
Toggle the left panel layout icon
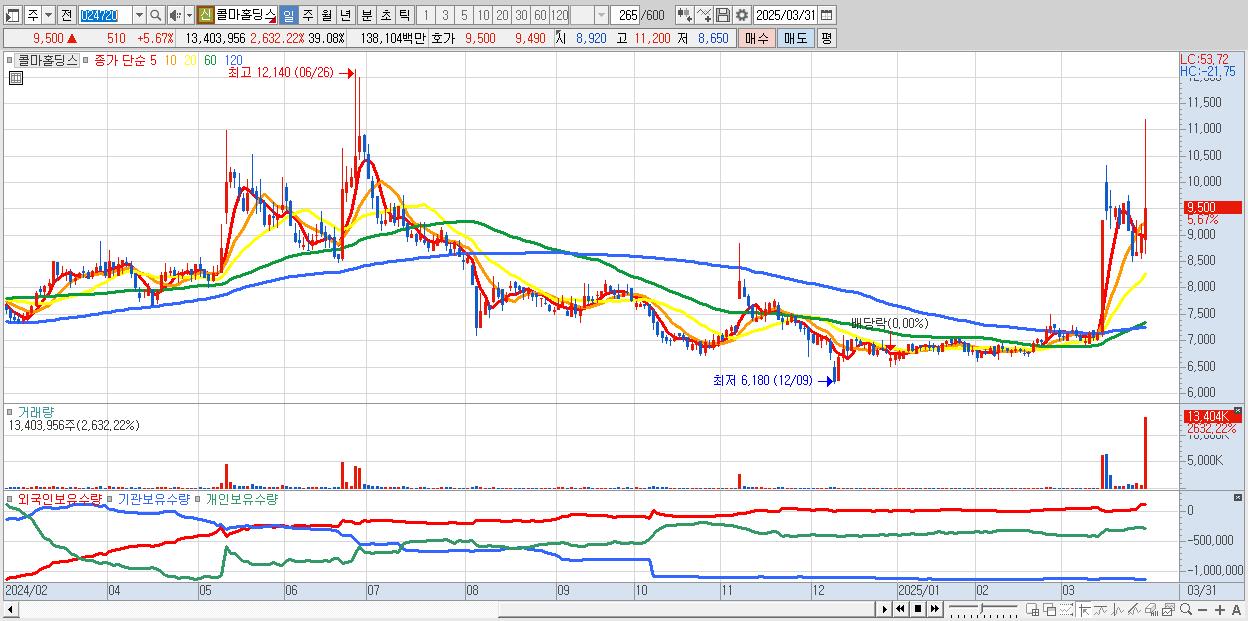coord(13,15)
